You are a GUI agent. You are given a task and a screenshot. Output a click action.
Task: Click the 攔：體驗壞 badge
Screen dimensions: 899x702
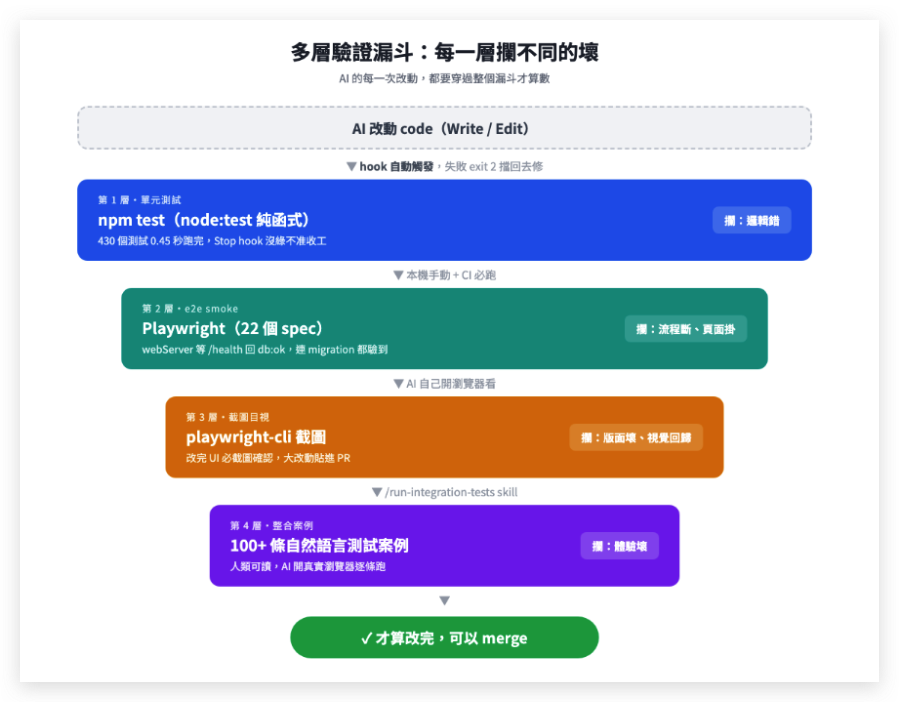point(620,546)
